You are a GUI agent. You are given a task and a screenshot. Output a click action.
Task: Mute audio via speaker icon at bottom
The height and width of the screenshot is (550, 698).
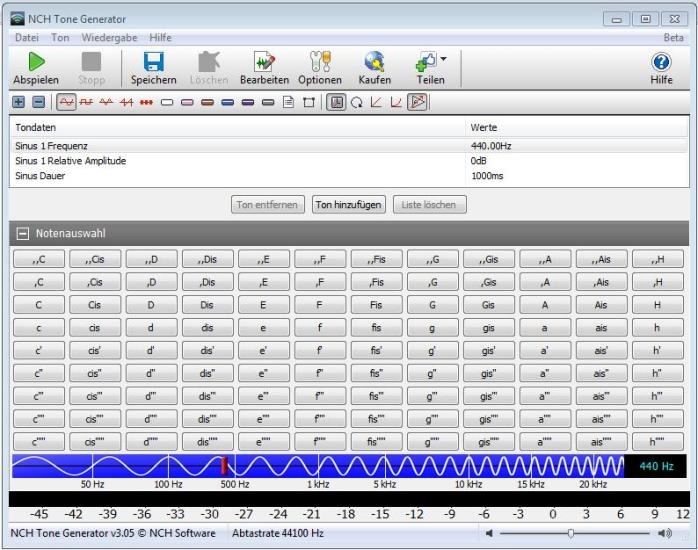[489, 534]
